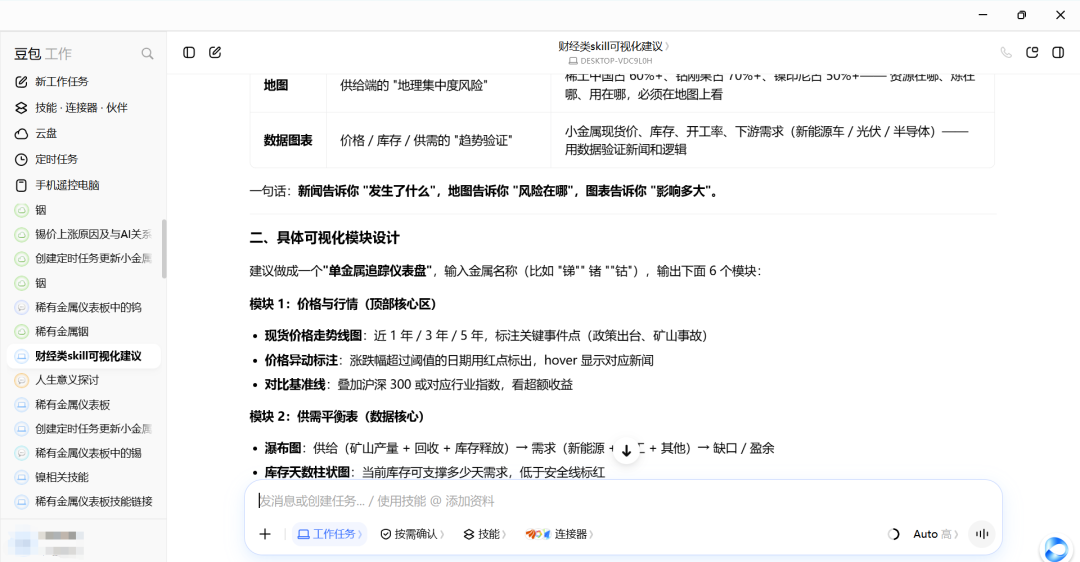Click the table cell 供给端的 "地理集中度风险"
Screen dimensions: 1080x562
coord(439,85)
